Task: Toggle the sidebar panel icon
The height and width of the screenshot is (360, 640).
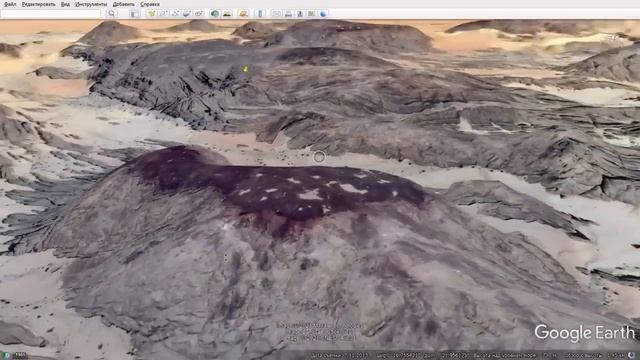Action: 134,13
